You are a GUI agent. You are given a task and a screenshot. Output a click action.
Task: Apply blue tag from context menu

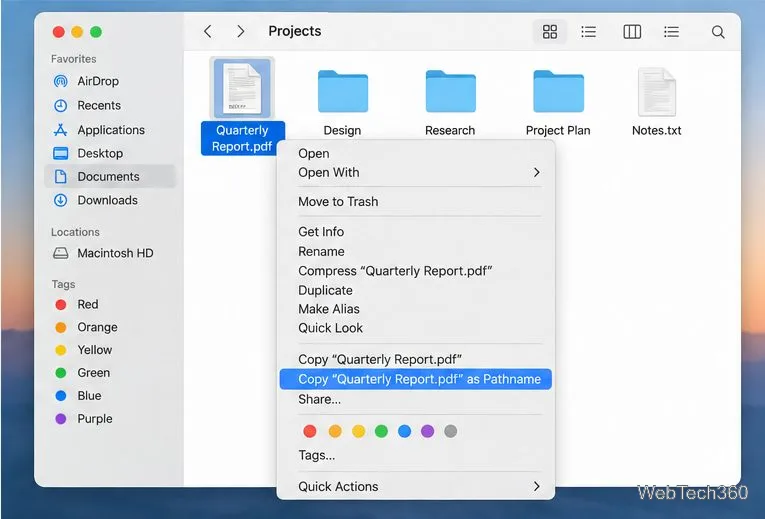pos(404,431)
